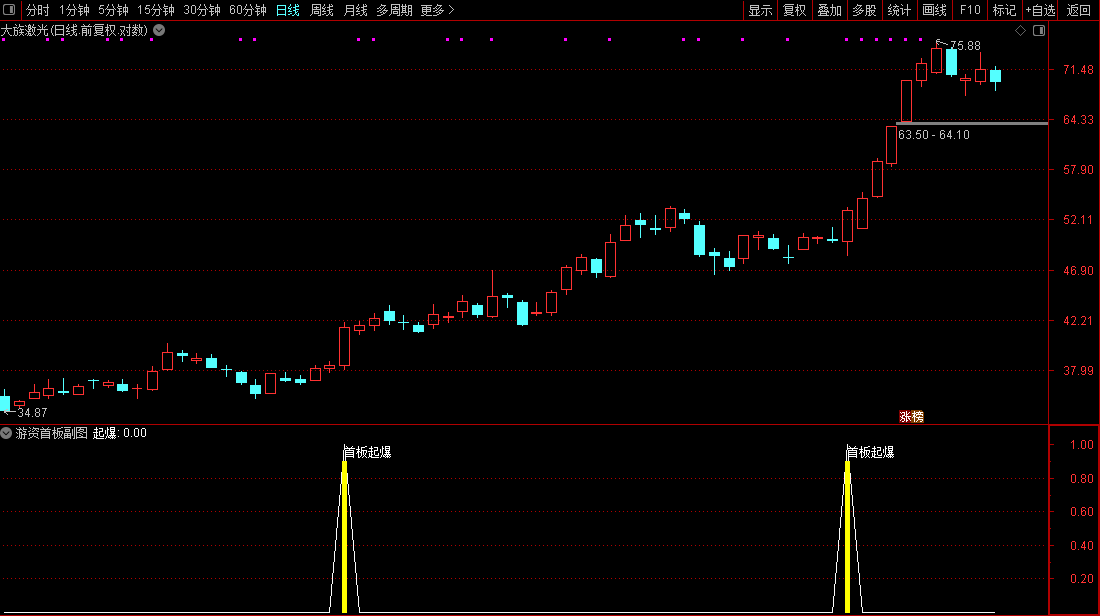Viewport: 1100px width, 616px height.
Task: Expand dropdown next to 大族激光 title
Action: click(159, 30)
